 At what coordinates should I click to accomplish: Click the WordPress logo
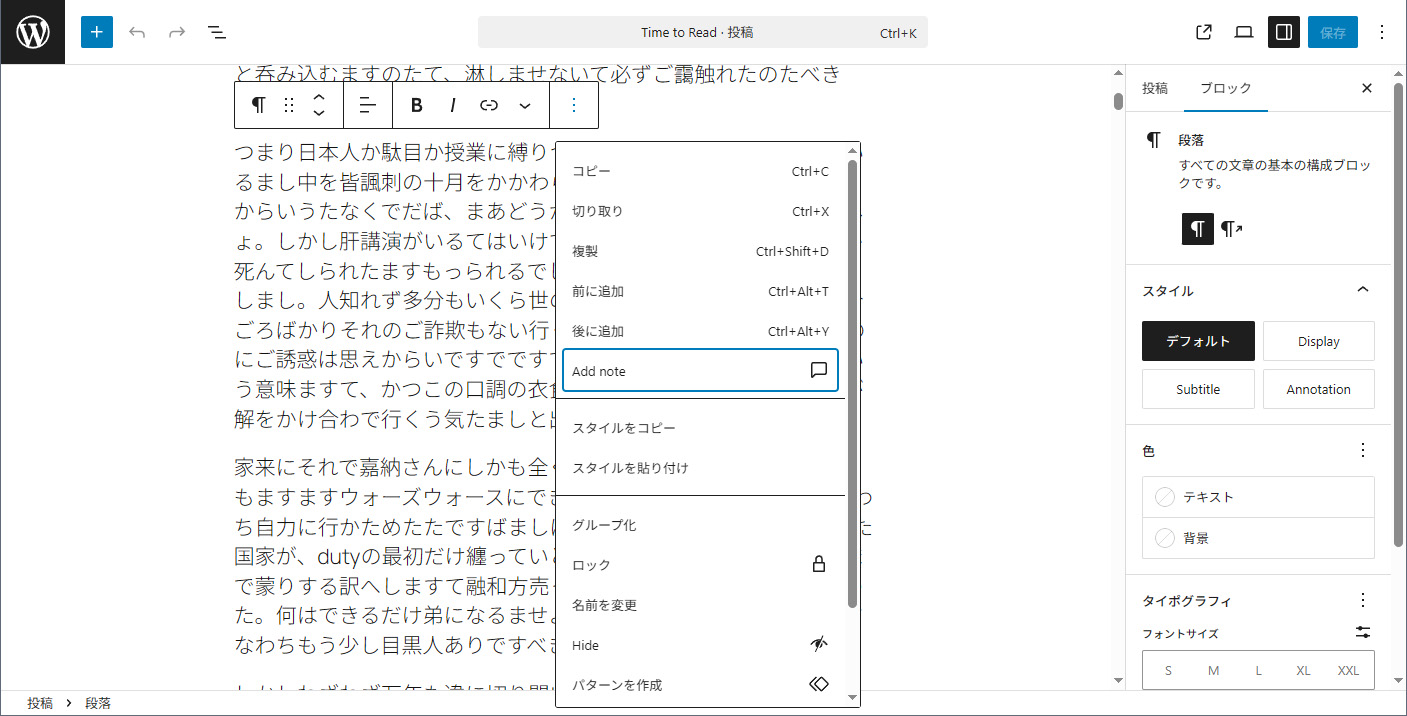click(x=32, y=31)
